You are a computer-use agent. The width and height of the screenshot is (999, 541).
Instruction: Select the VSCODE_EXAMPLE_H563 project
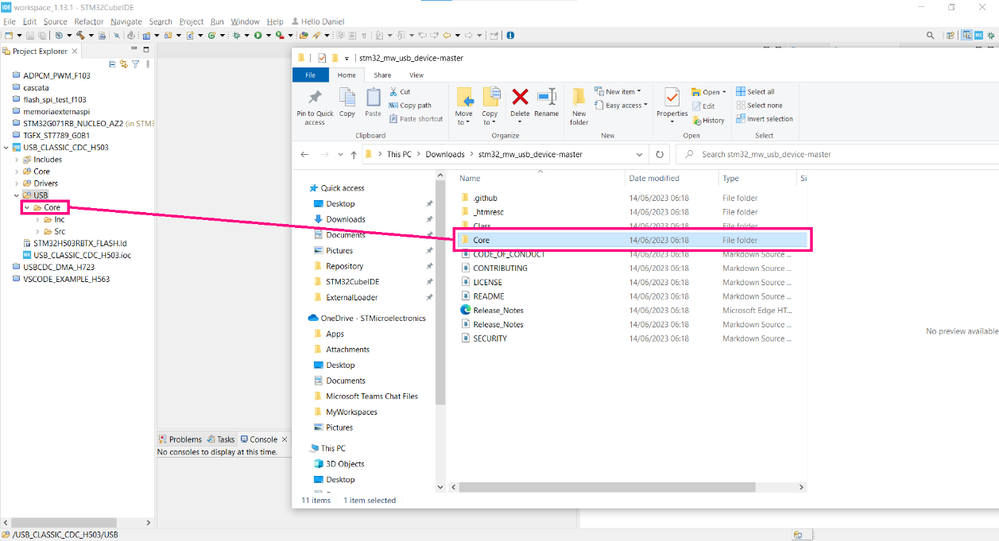[x=66, y=279]
